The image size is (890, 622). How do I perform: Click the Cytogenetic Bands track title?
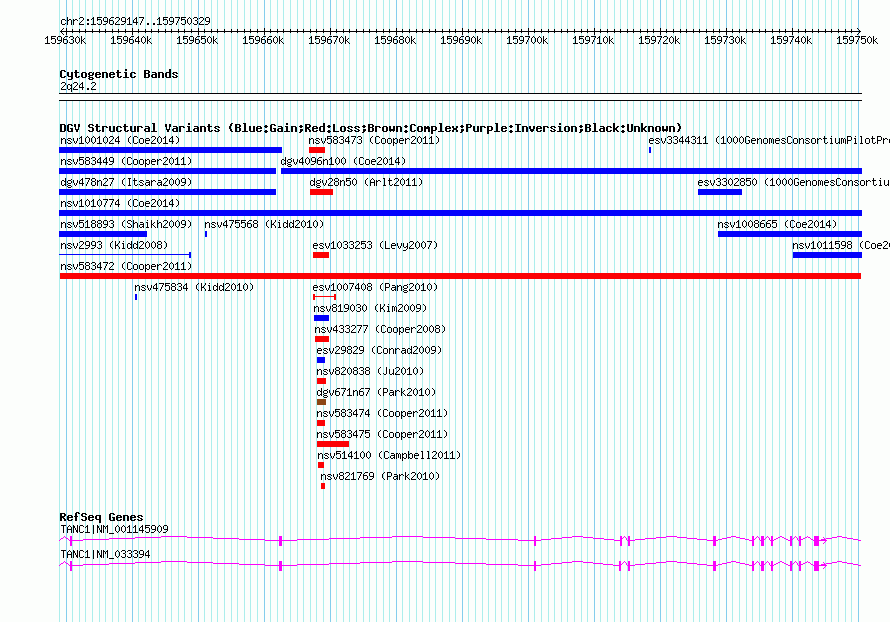pos(119,74)
